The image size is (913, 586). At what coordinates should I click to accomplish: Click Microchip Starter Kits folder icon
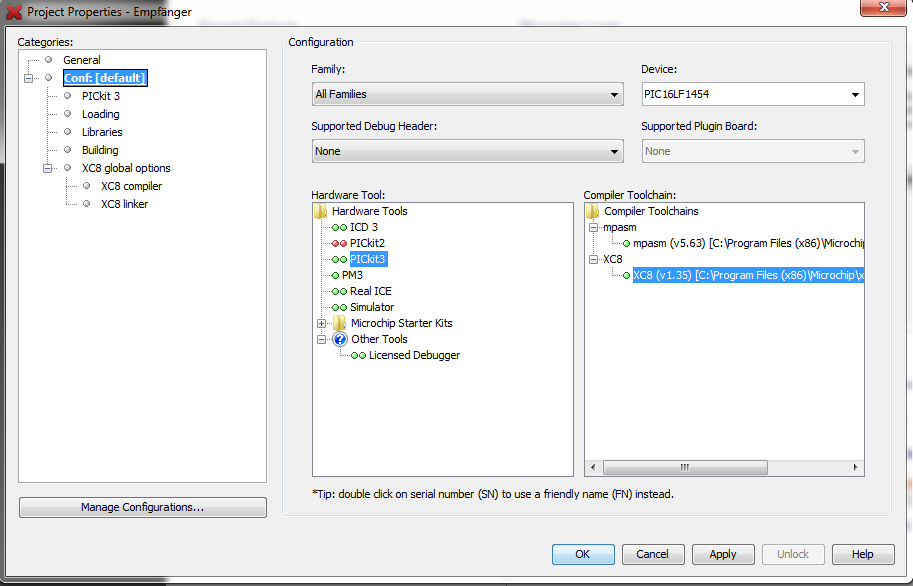point(339,323)
